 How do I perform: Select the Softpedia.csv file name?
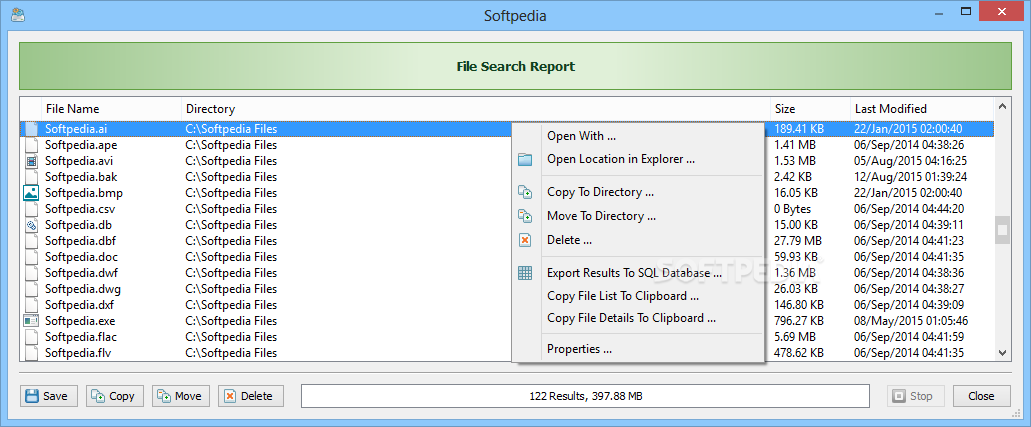[x=80, y=209]
